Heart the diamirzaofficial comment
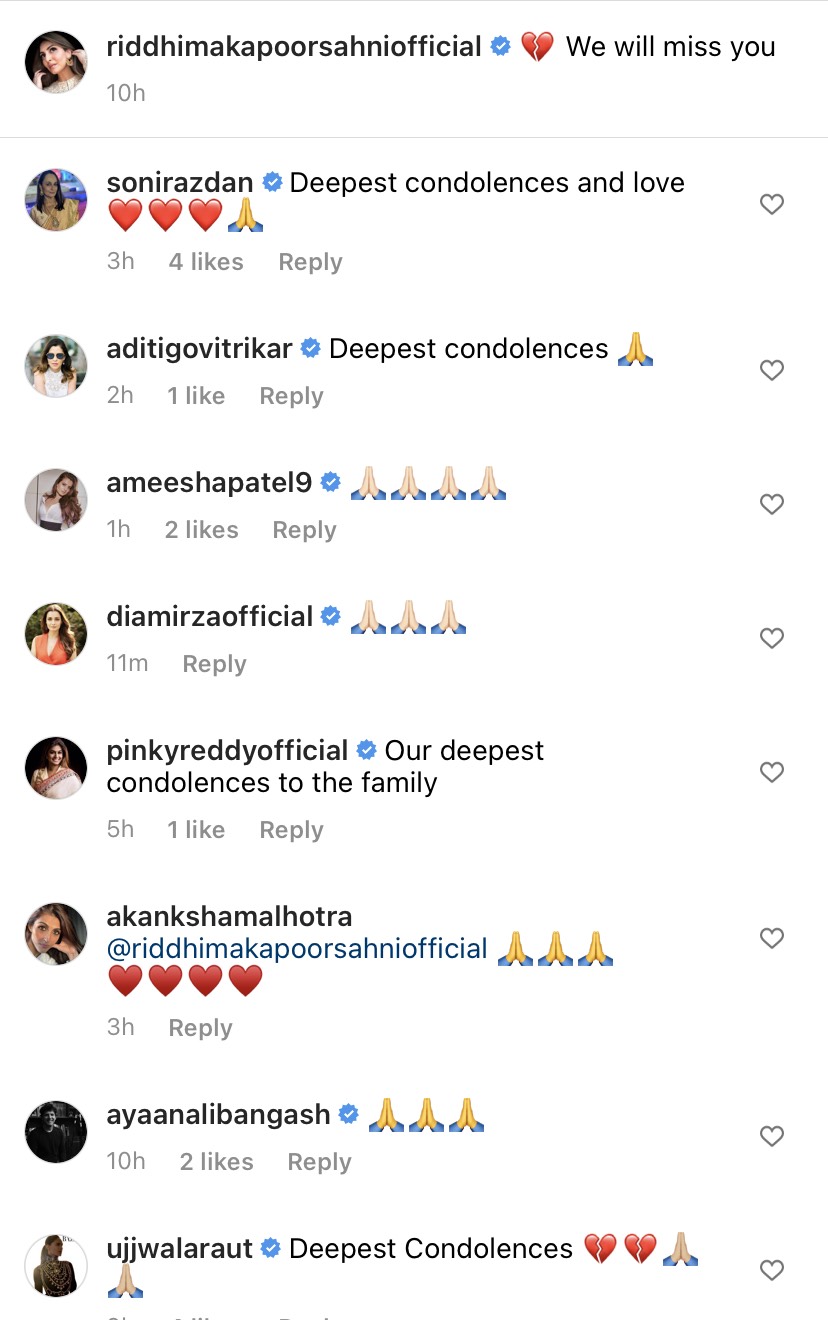The height and width of the screenshot is (1320, 828). pos(771,639)
